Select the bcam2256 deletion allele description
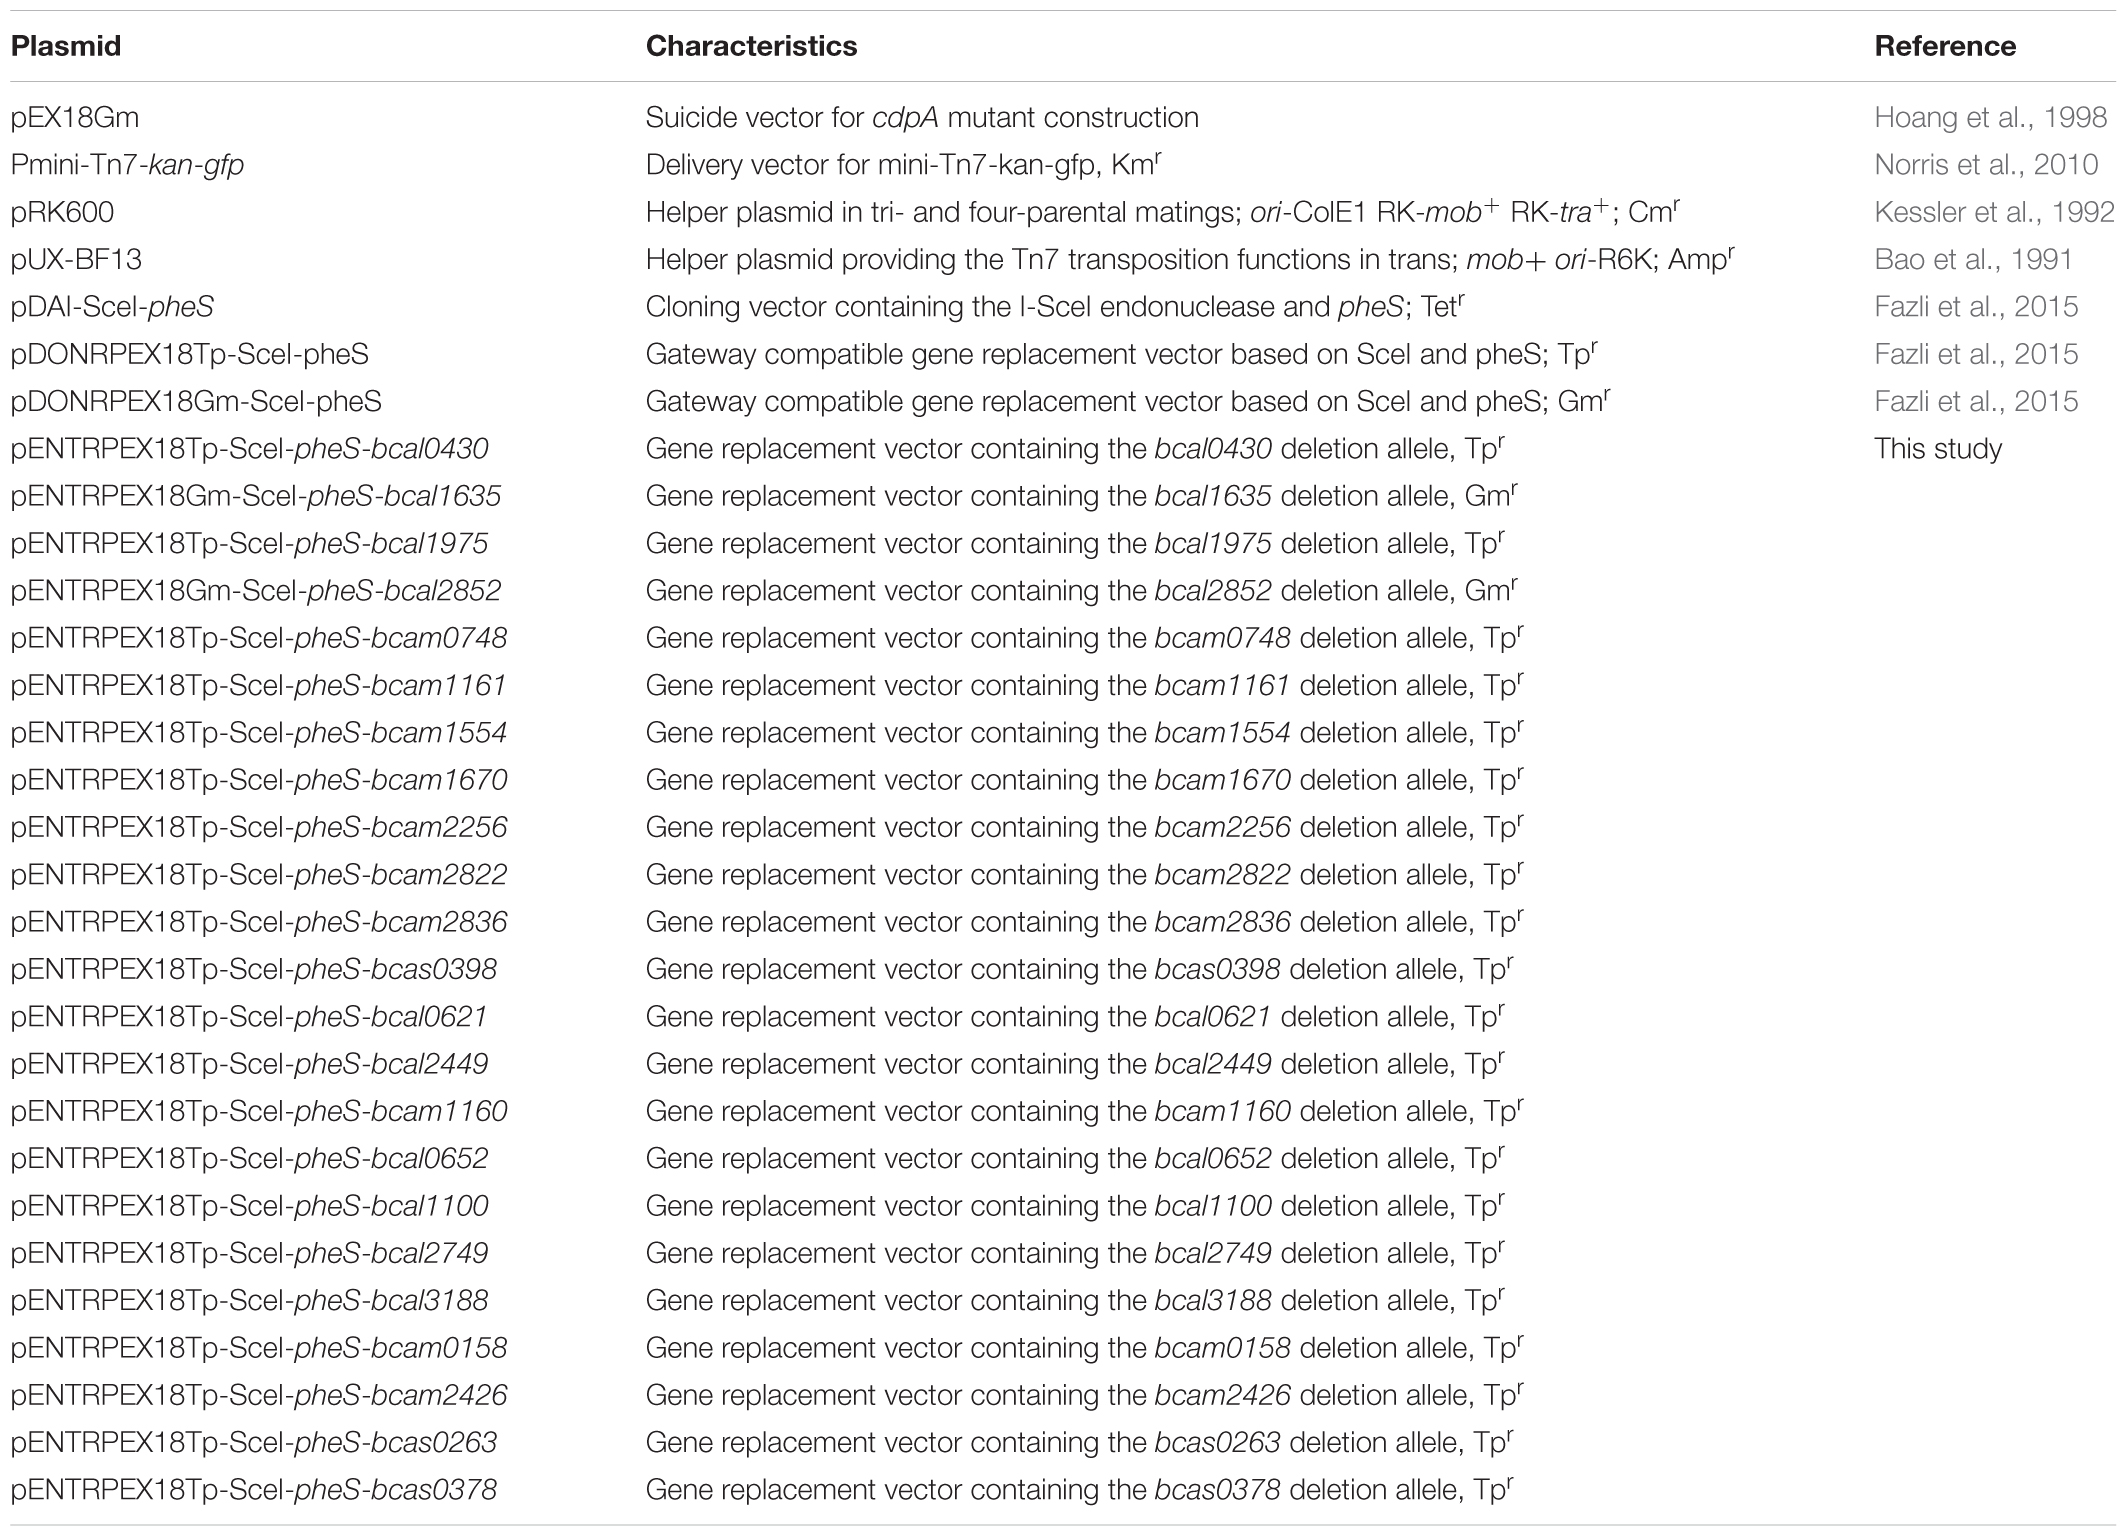 pos(1084,828)
